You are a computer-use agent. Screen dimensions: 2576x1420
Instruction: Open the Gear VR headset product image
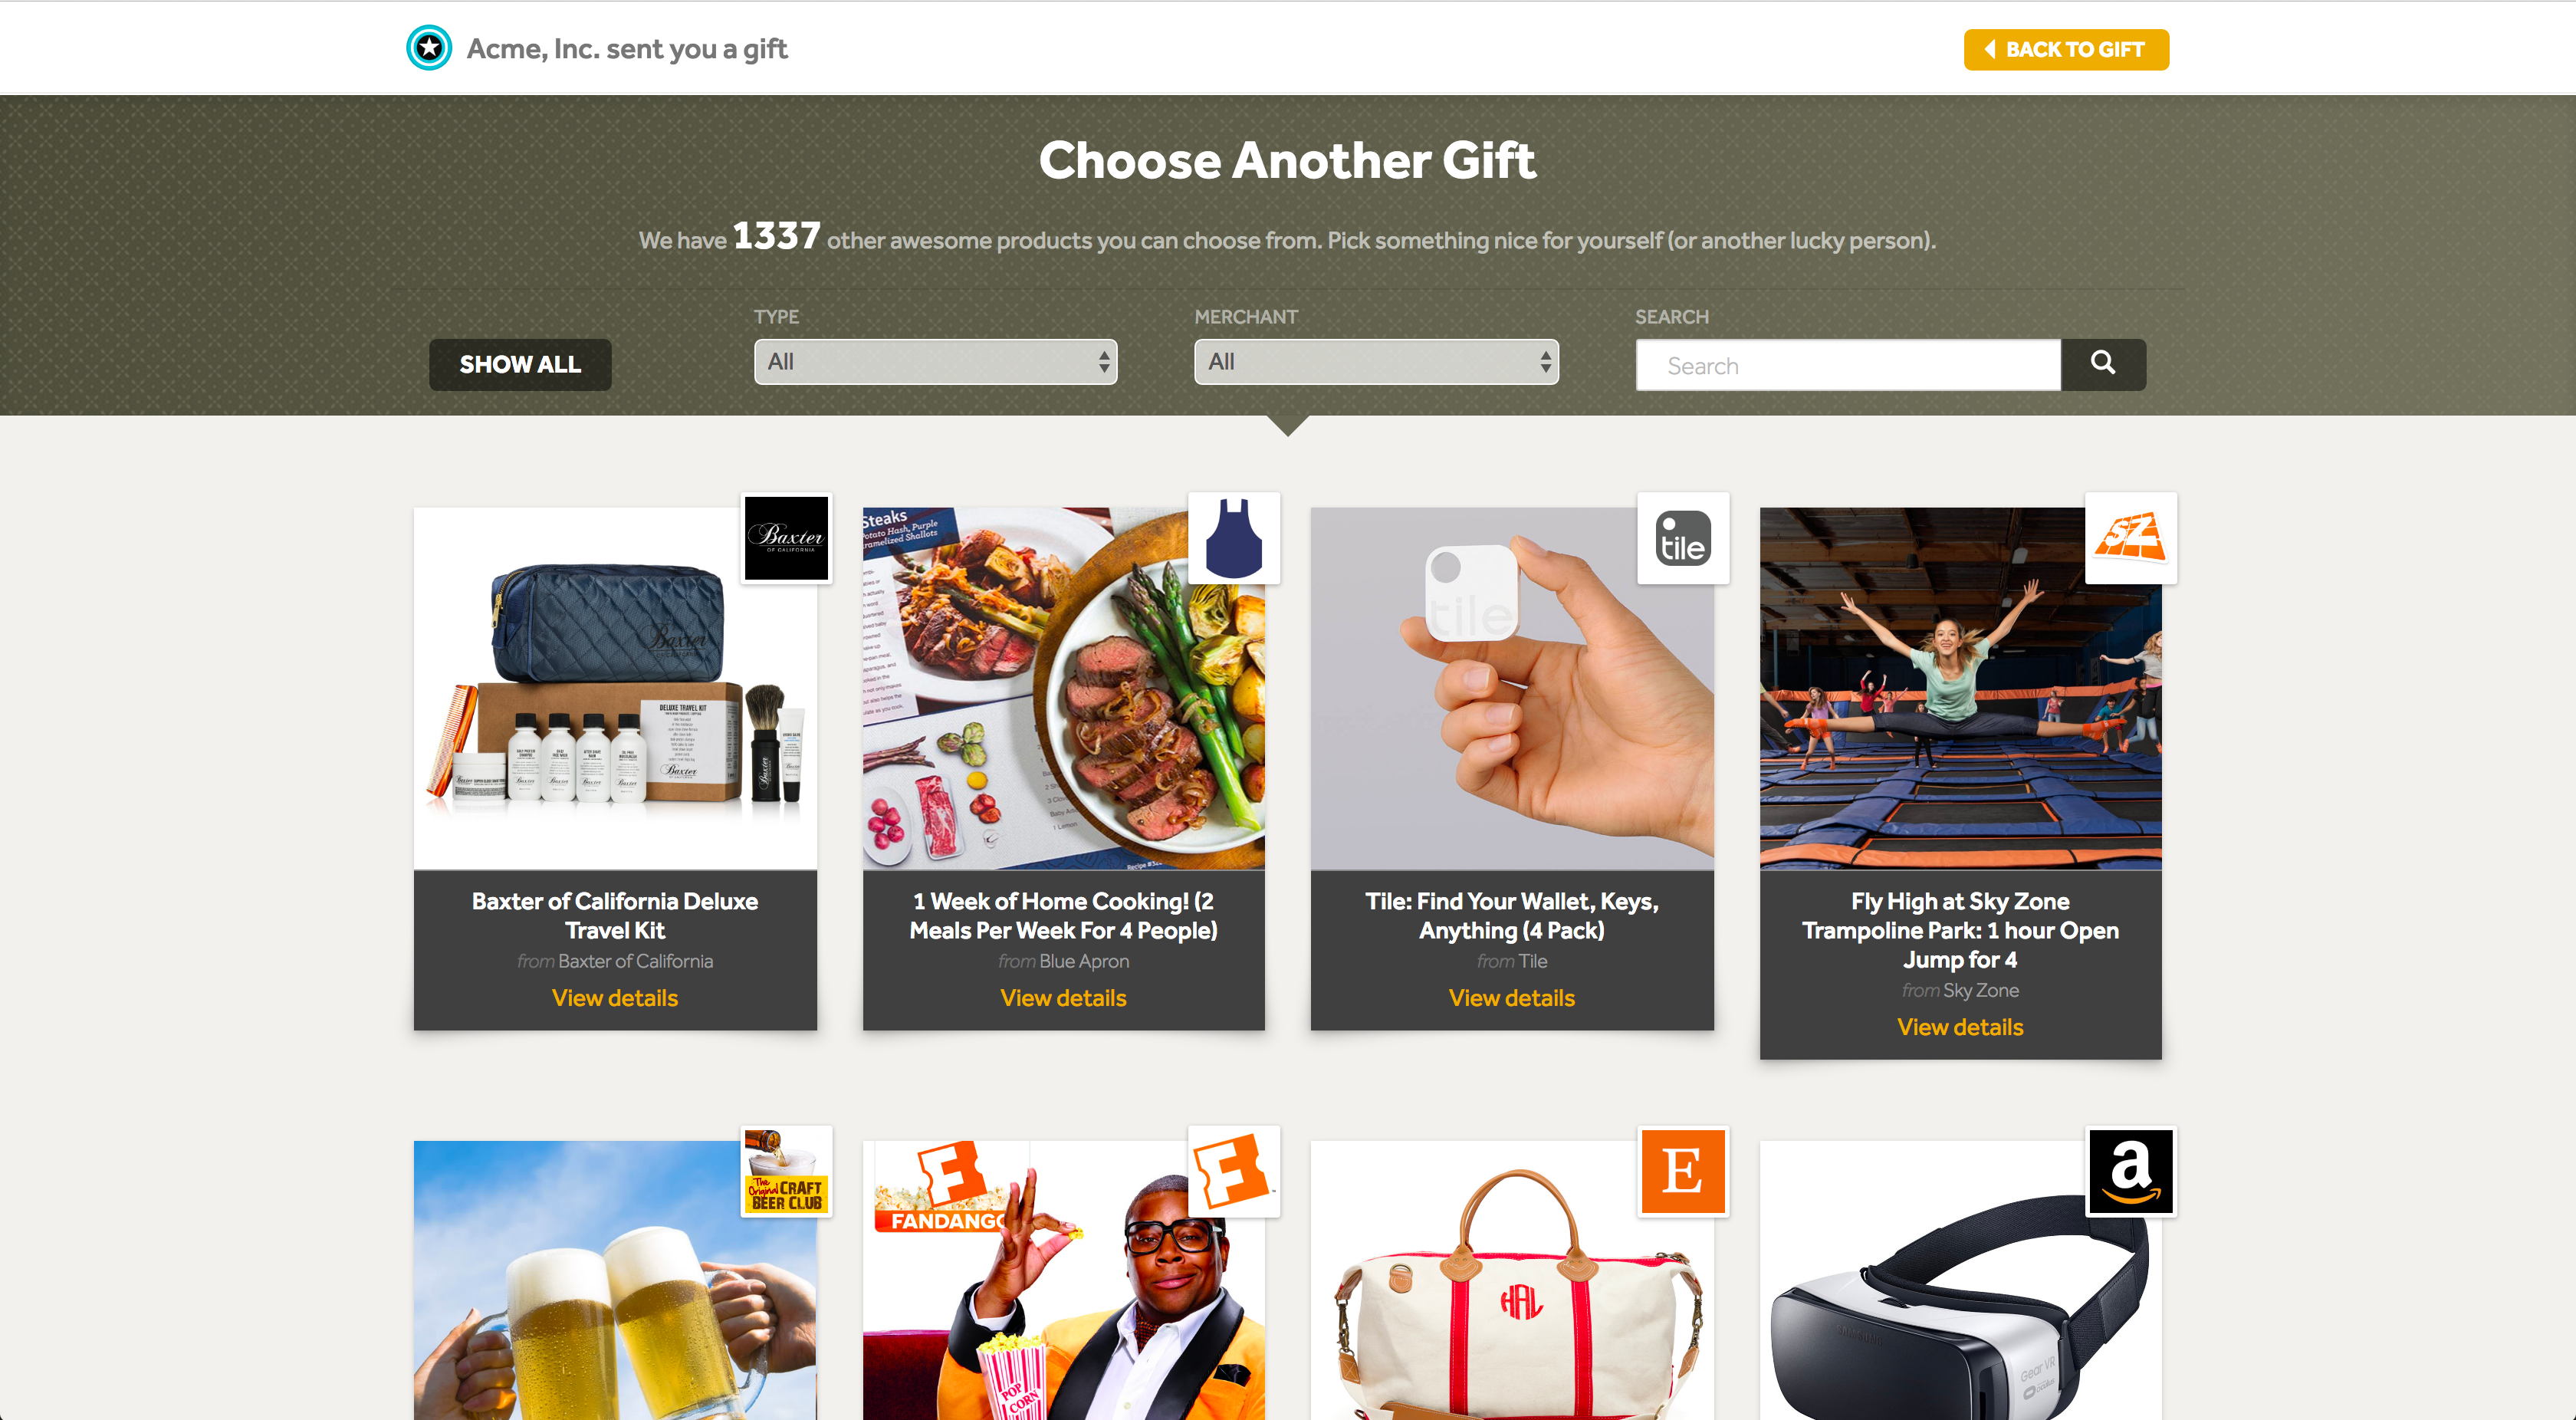pos(1960,1281)
